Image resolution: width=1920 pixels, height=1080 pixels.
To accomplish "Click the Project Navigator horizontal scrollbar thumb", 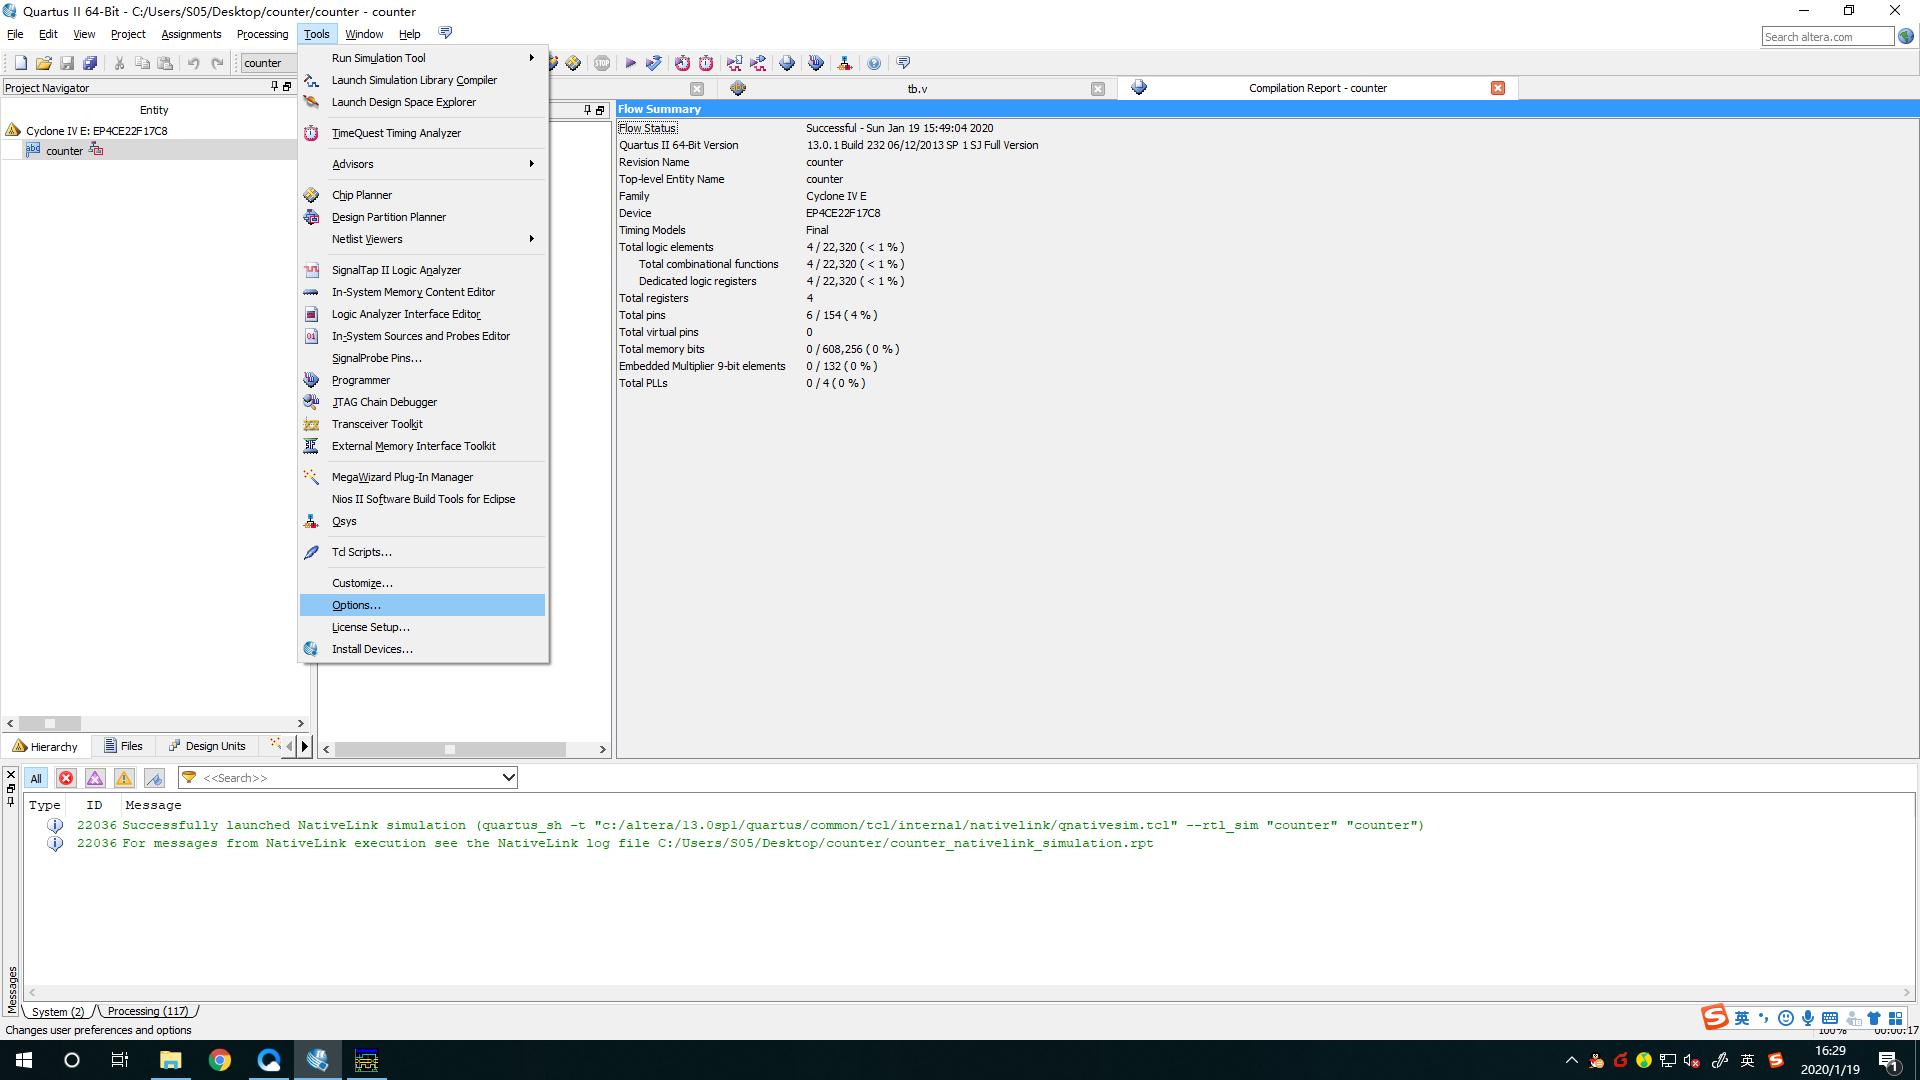I will tap(50, 723).
